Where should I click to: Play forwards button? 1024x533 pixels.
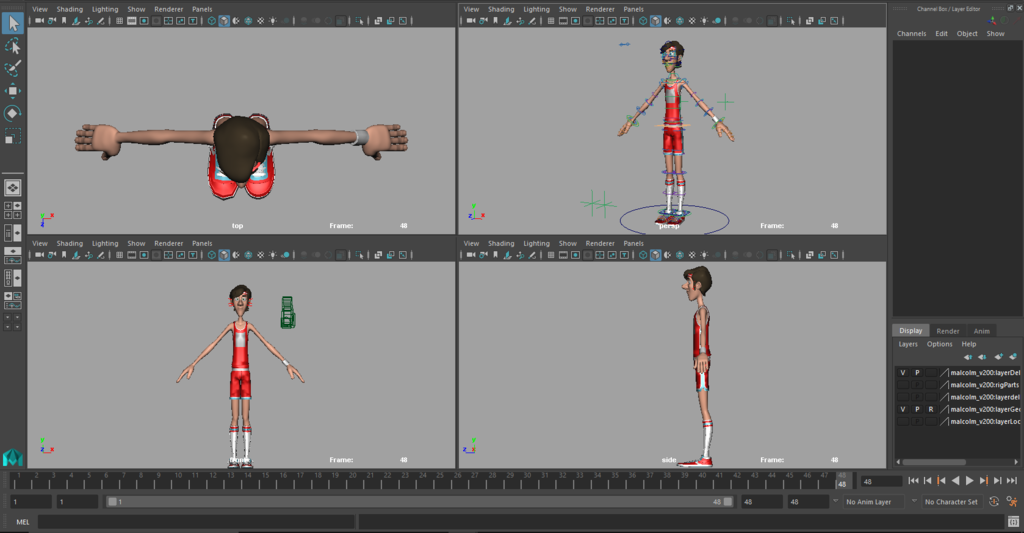969,481
